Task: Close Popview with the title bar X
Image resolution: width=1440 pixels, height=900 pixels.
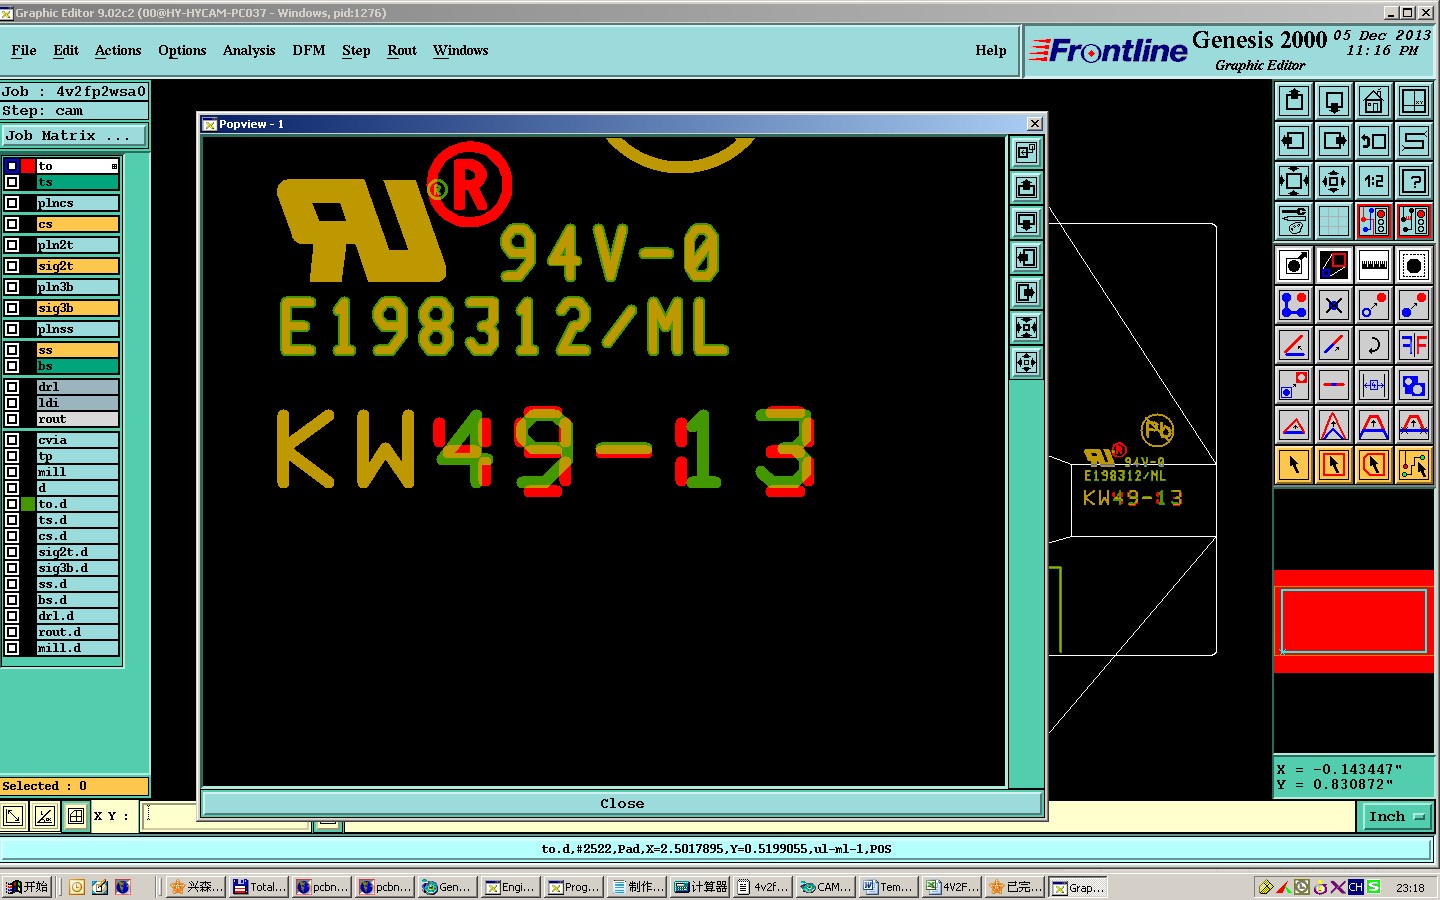Action: click(x=1035, y=124)
